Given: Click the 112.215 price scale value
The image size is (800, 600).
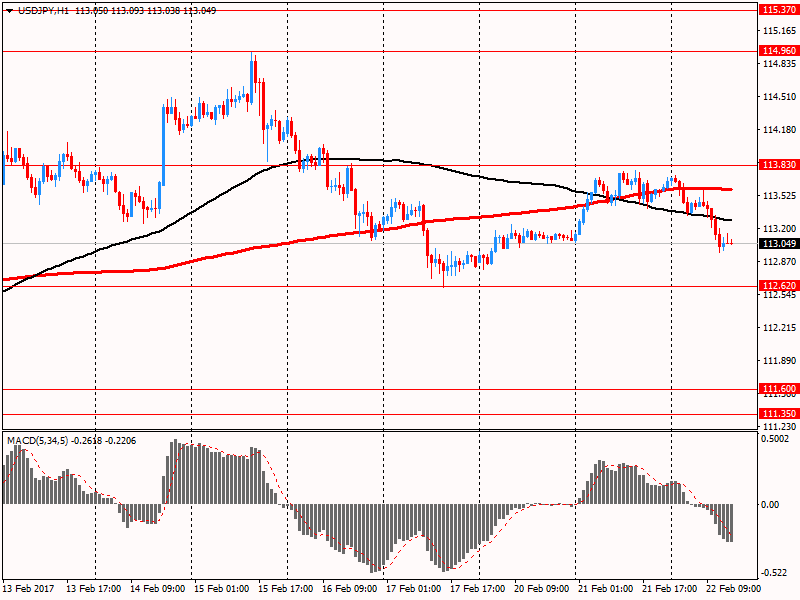Looking at the screenshot, I should pos(779,328).
